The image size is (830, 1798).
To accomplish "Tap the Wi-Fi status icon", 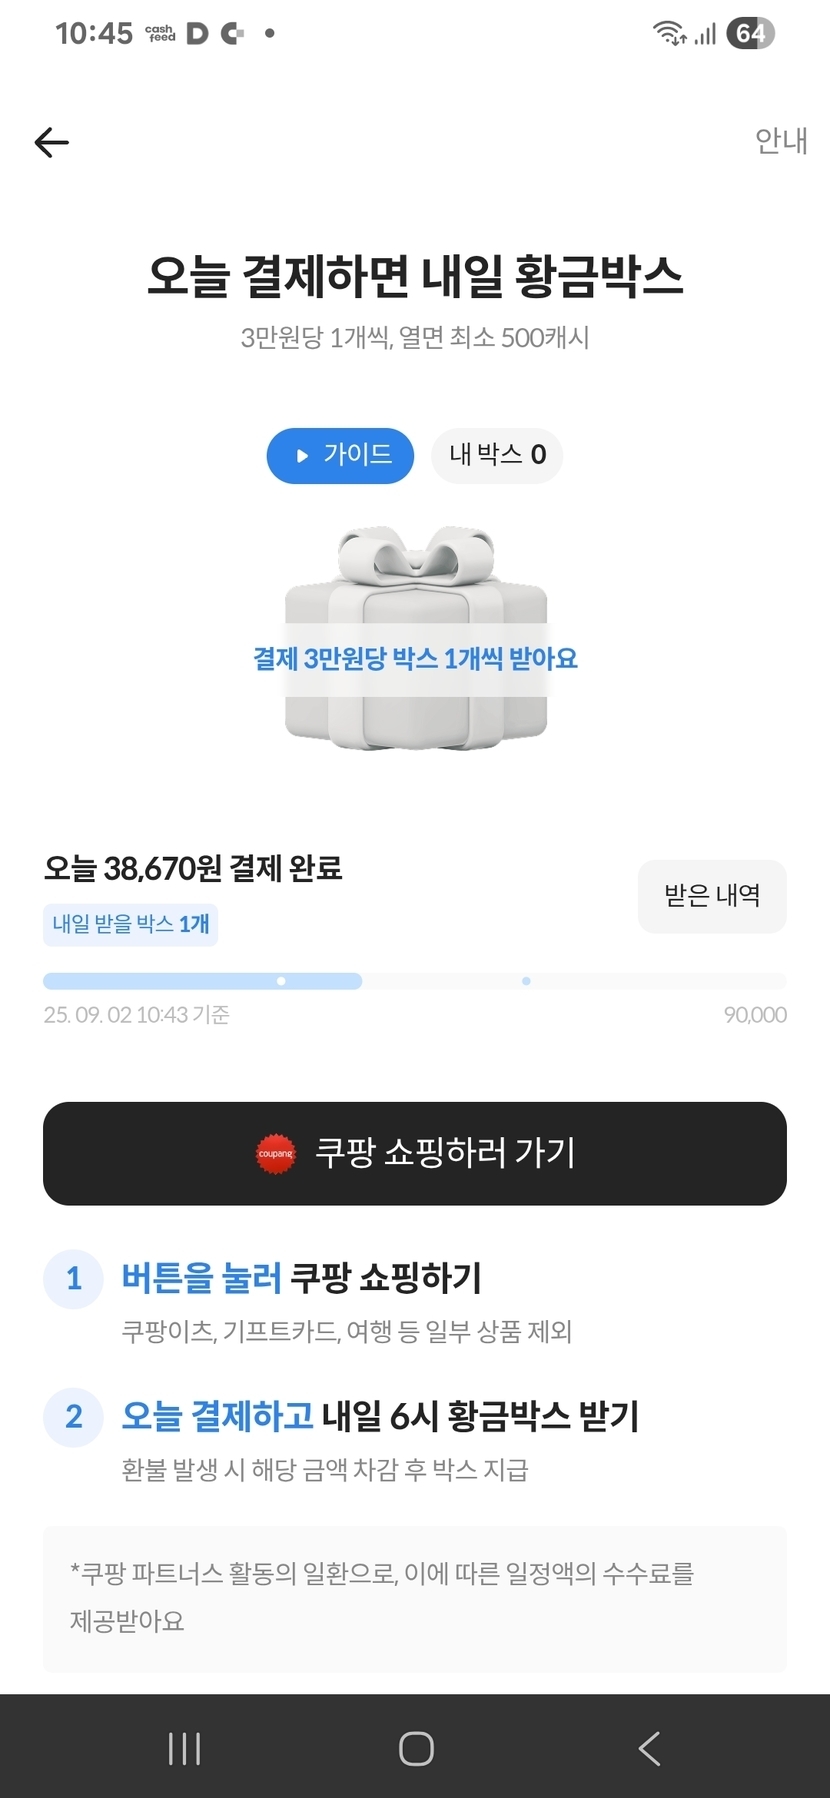I will click(669, 33).
